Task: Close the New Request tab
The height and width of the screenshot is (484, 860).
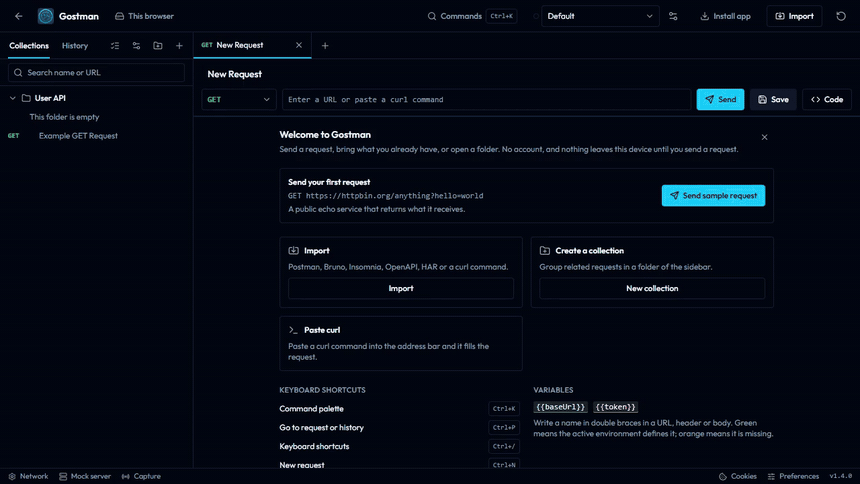Action: point(299,45)
